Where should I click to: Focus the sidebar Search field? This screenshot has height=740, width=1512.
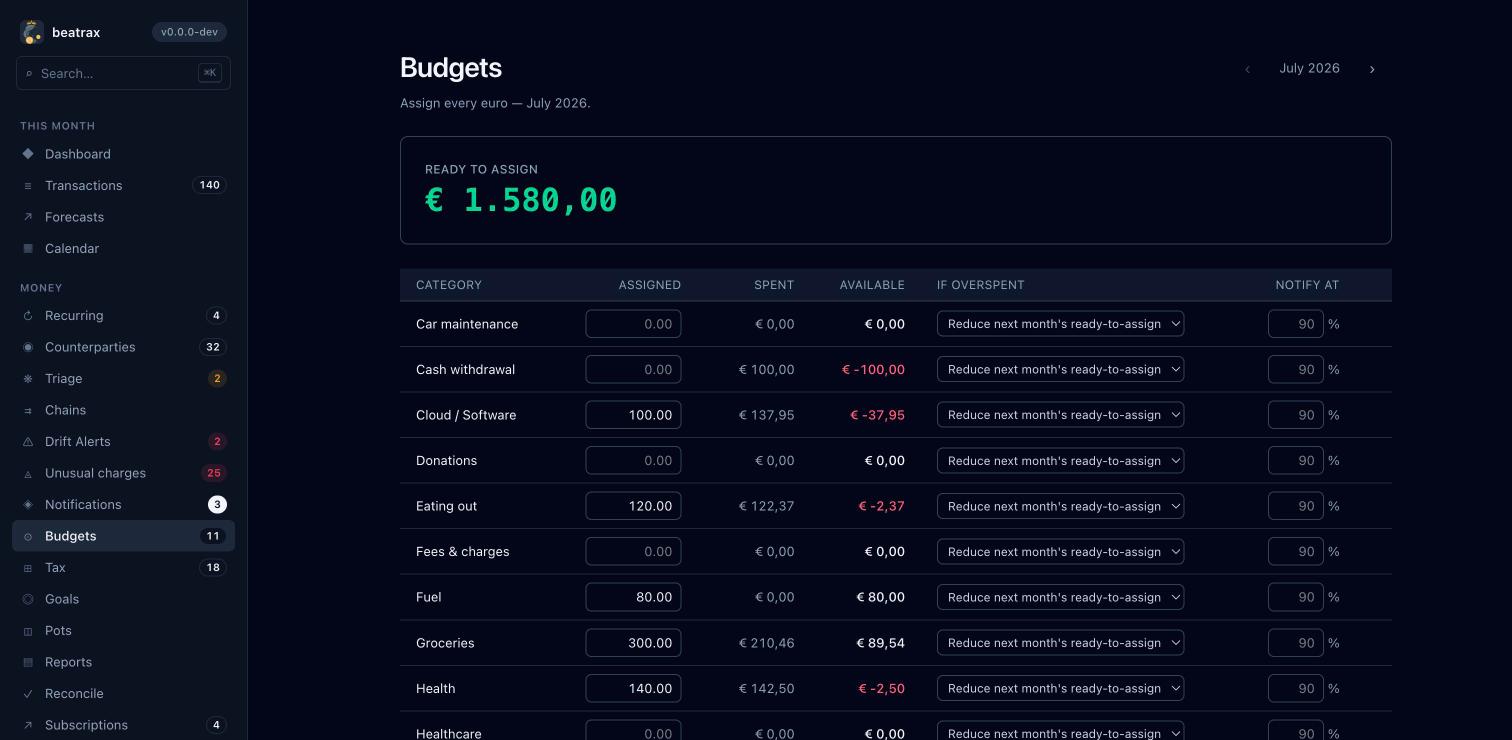tap(124, 73)
